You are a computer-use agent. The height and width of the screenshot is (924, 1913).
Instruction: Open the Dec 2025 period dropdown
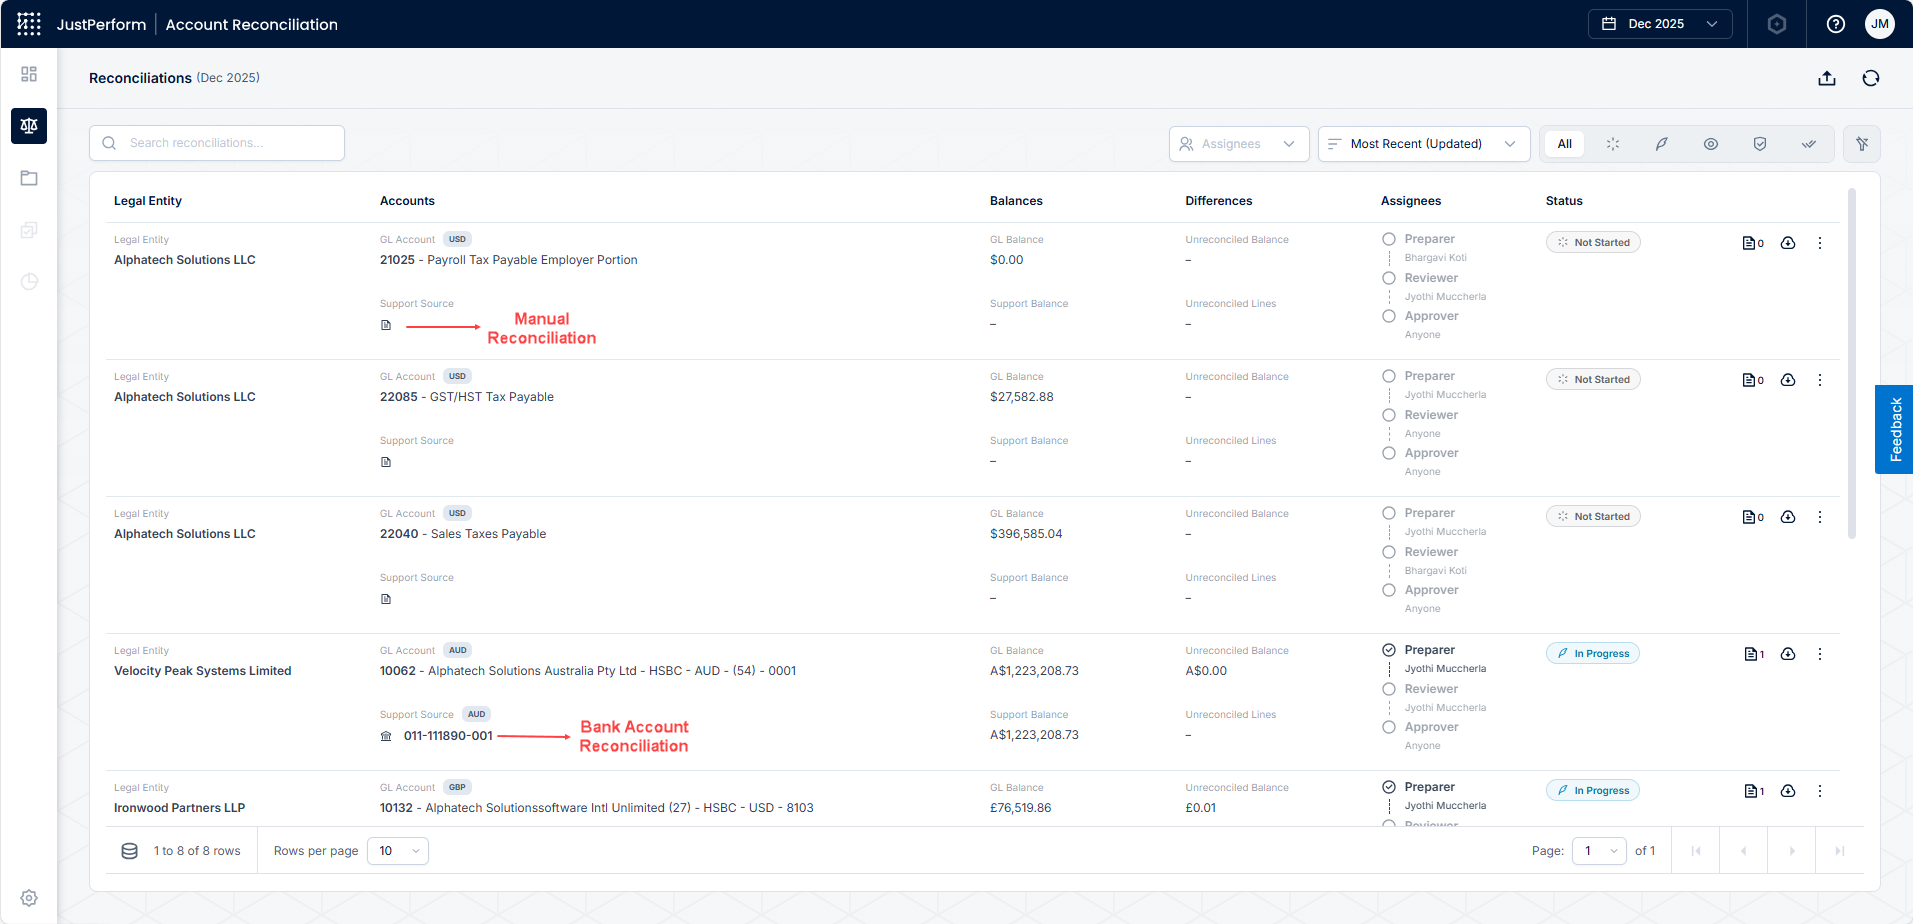pyautogui.click(x=1660, y=24)
